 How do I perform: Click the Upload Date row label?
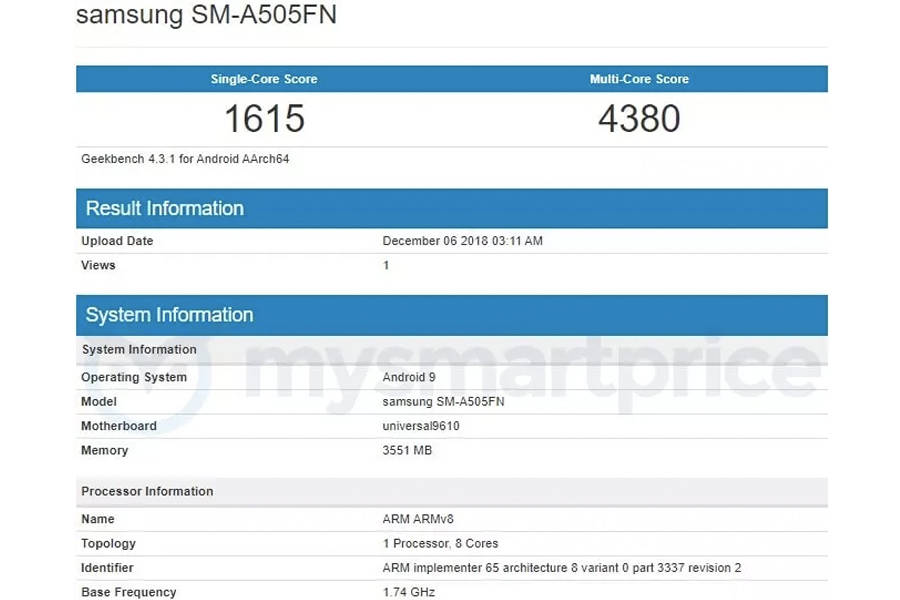tap(116, 241)
